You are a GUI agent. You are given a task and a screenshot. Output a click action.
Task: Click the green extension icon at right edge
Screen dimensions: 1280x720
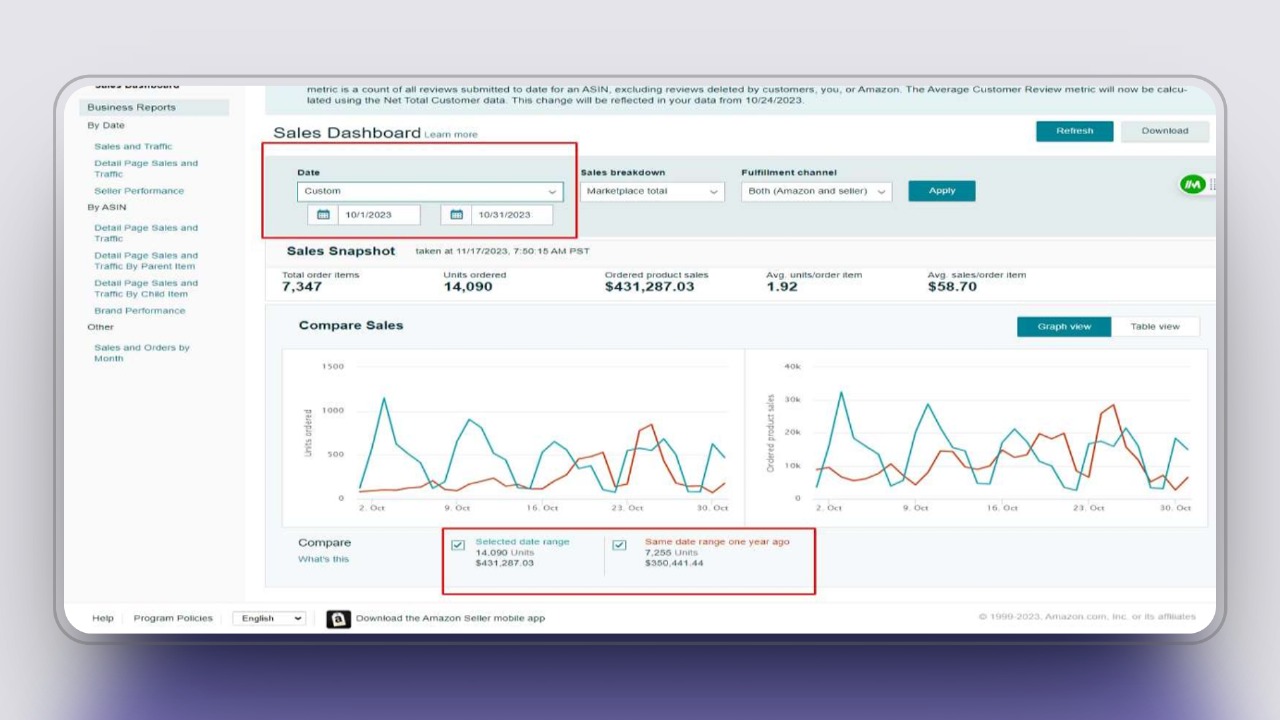click(x=1192, y=184)
